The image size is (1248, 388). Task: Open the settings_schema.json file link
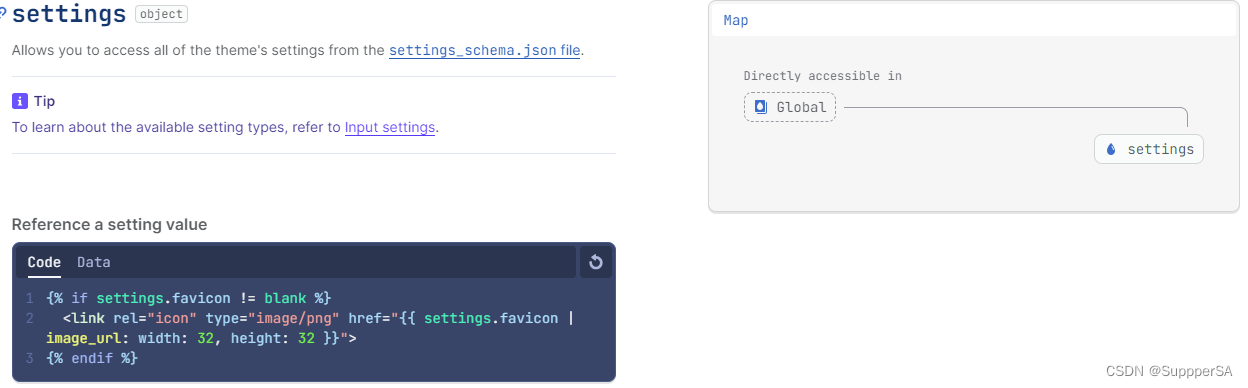(485, 50)
